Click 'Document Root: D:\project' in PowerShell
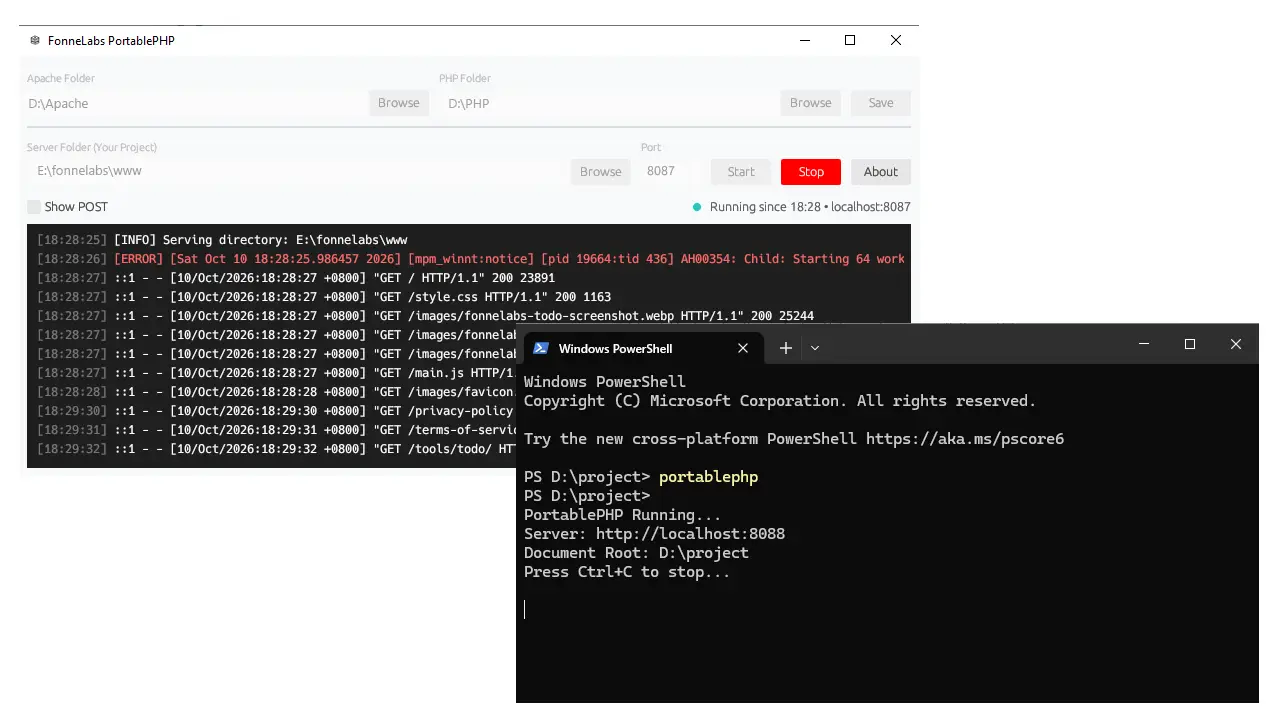The image size is (1280, 720). point(636,553)
